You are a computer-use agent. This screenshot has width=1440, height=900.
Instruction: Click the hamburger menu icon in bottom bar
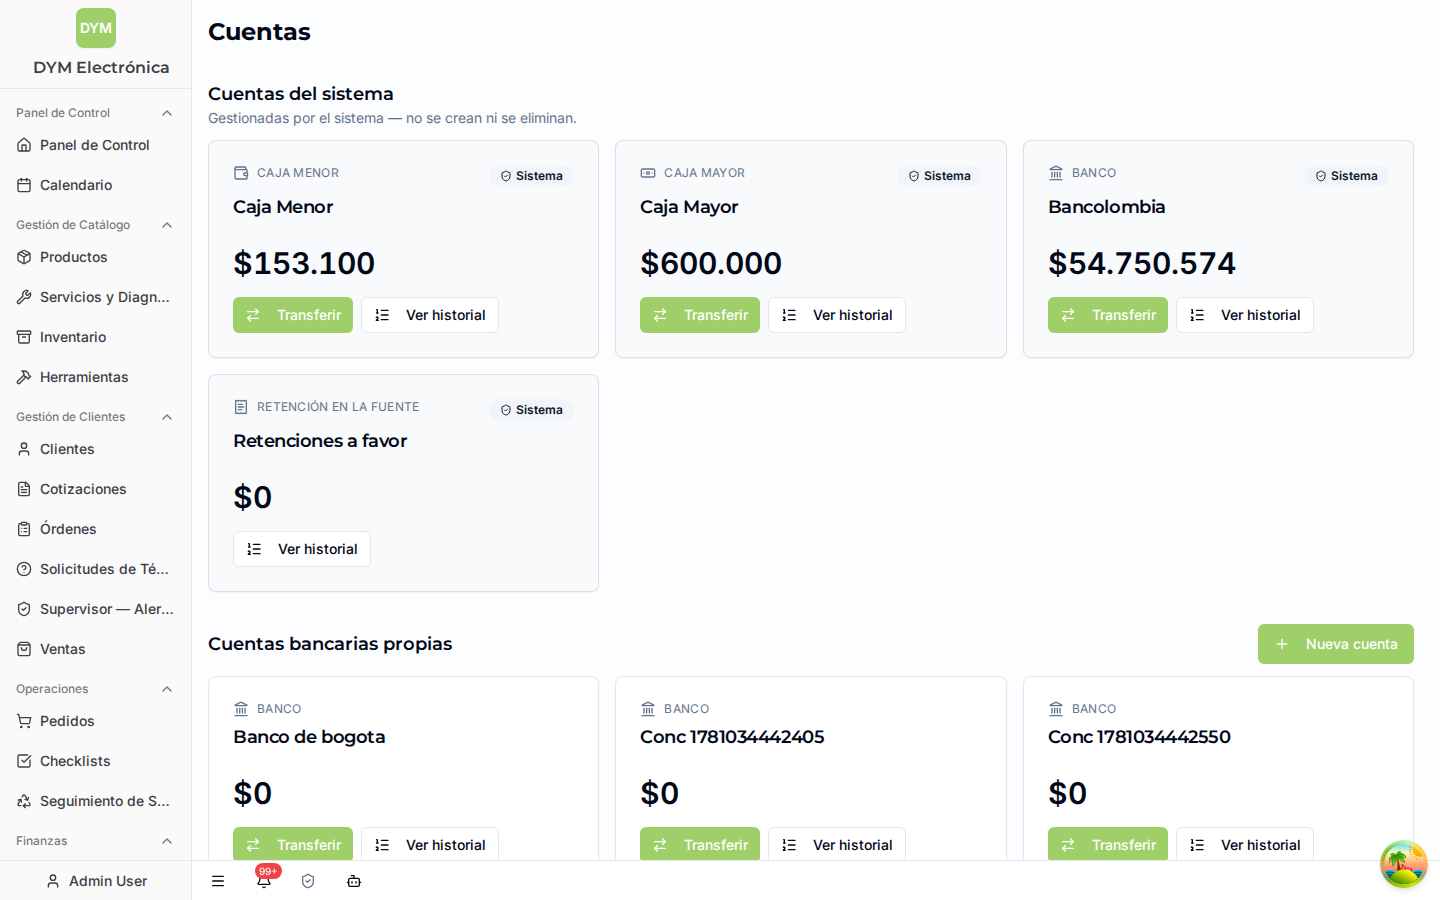[218, 881]
